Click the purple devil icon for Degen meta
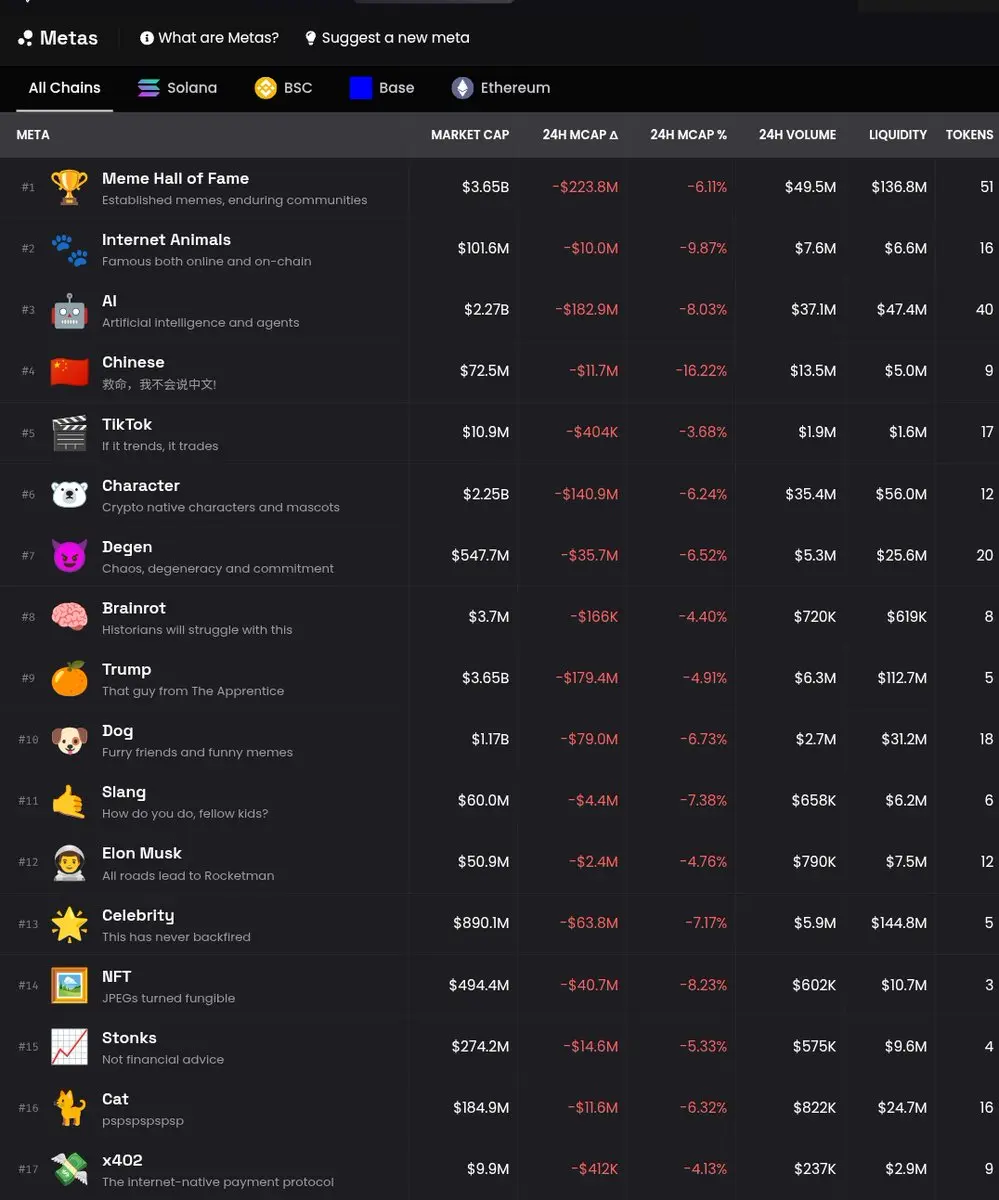This screenshot has height=1200, width=999. pyautogui.click(x=70, y=555)
